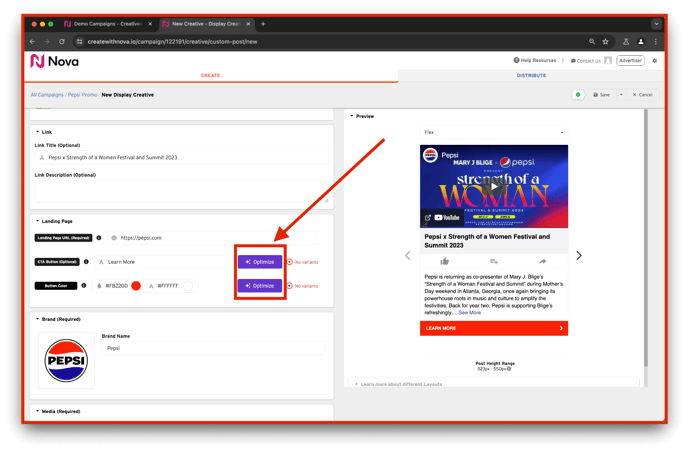The width and height of the screenshot is (688, 452).
Task: Click the like thumbs-up icon in preview
Action: click(445, 261)
